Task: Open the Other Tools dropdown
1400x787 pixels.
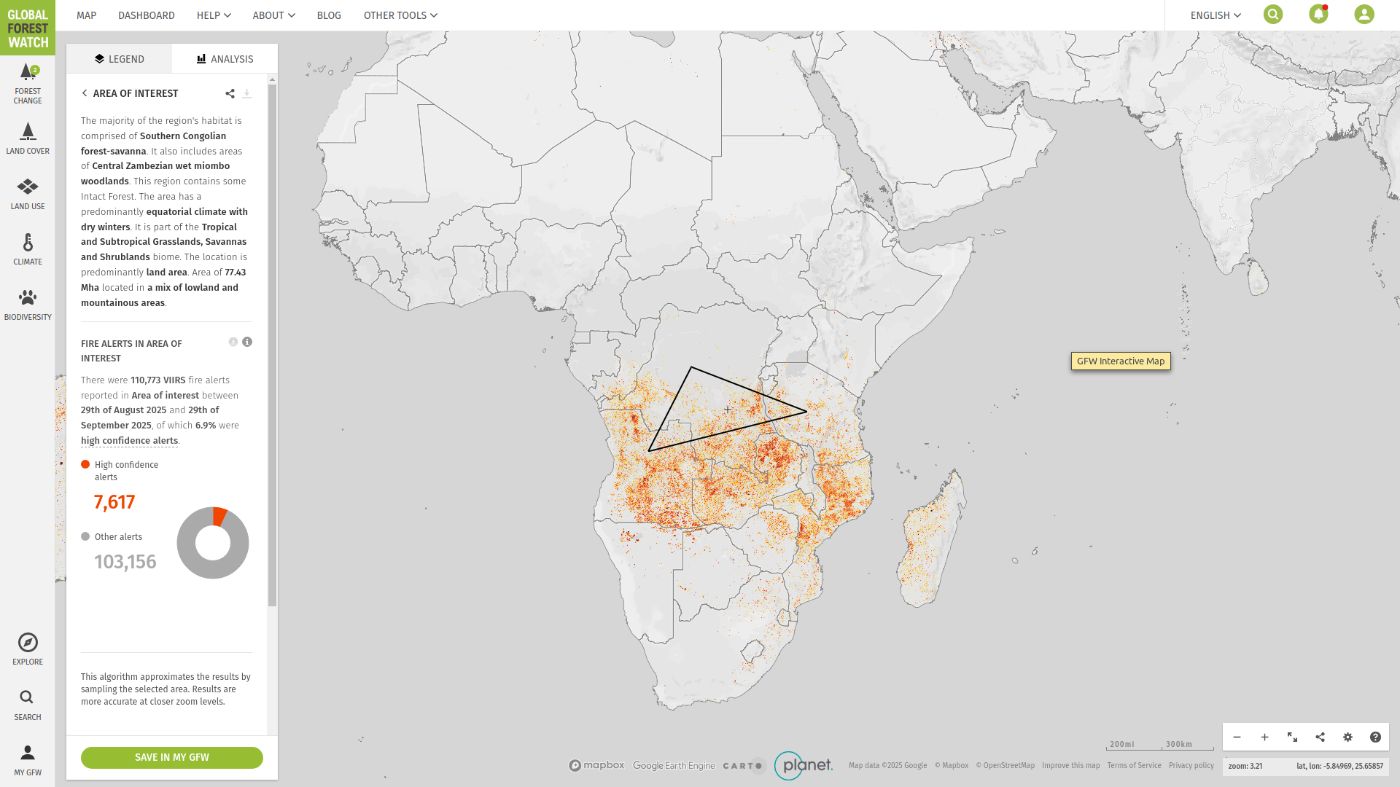Action: click(400, 15)
